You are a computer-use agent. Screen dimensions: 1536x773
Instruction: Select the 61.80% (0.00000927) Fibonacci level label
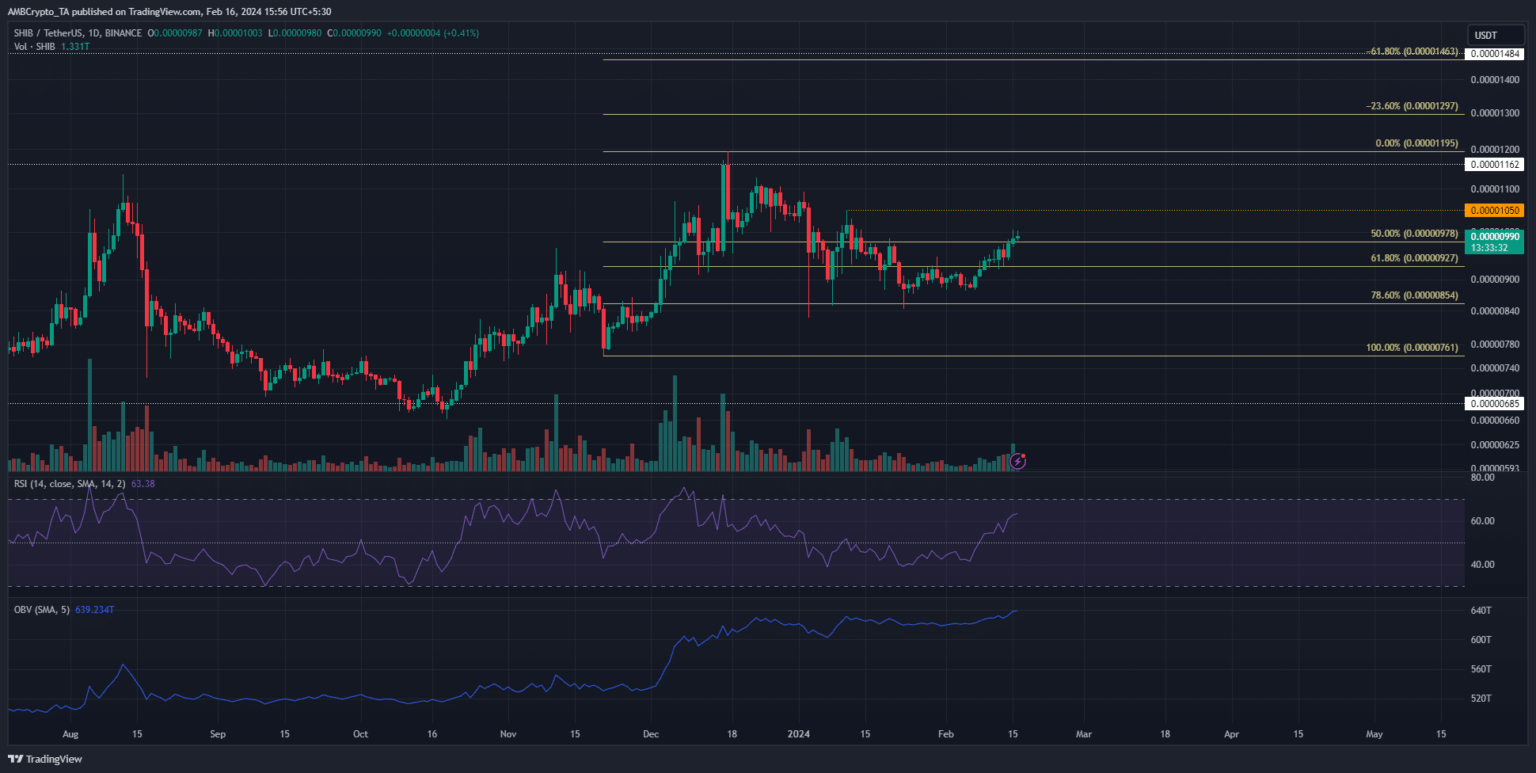point(1414,258)
